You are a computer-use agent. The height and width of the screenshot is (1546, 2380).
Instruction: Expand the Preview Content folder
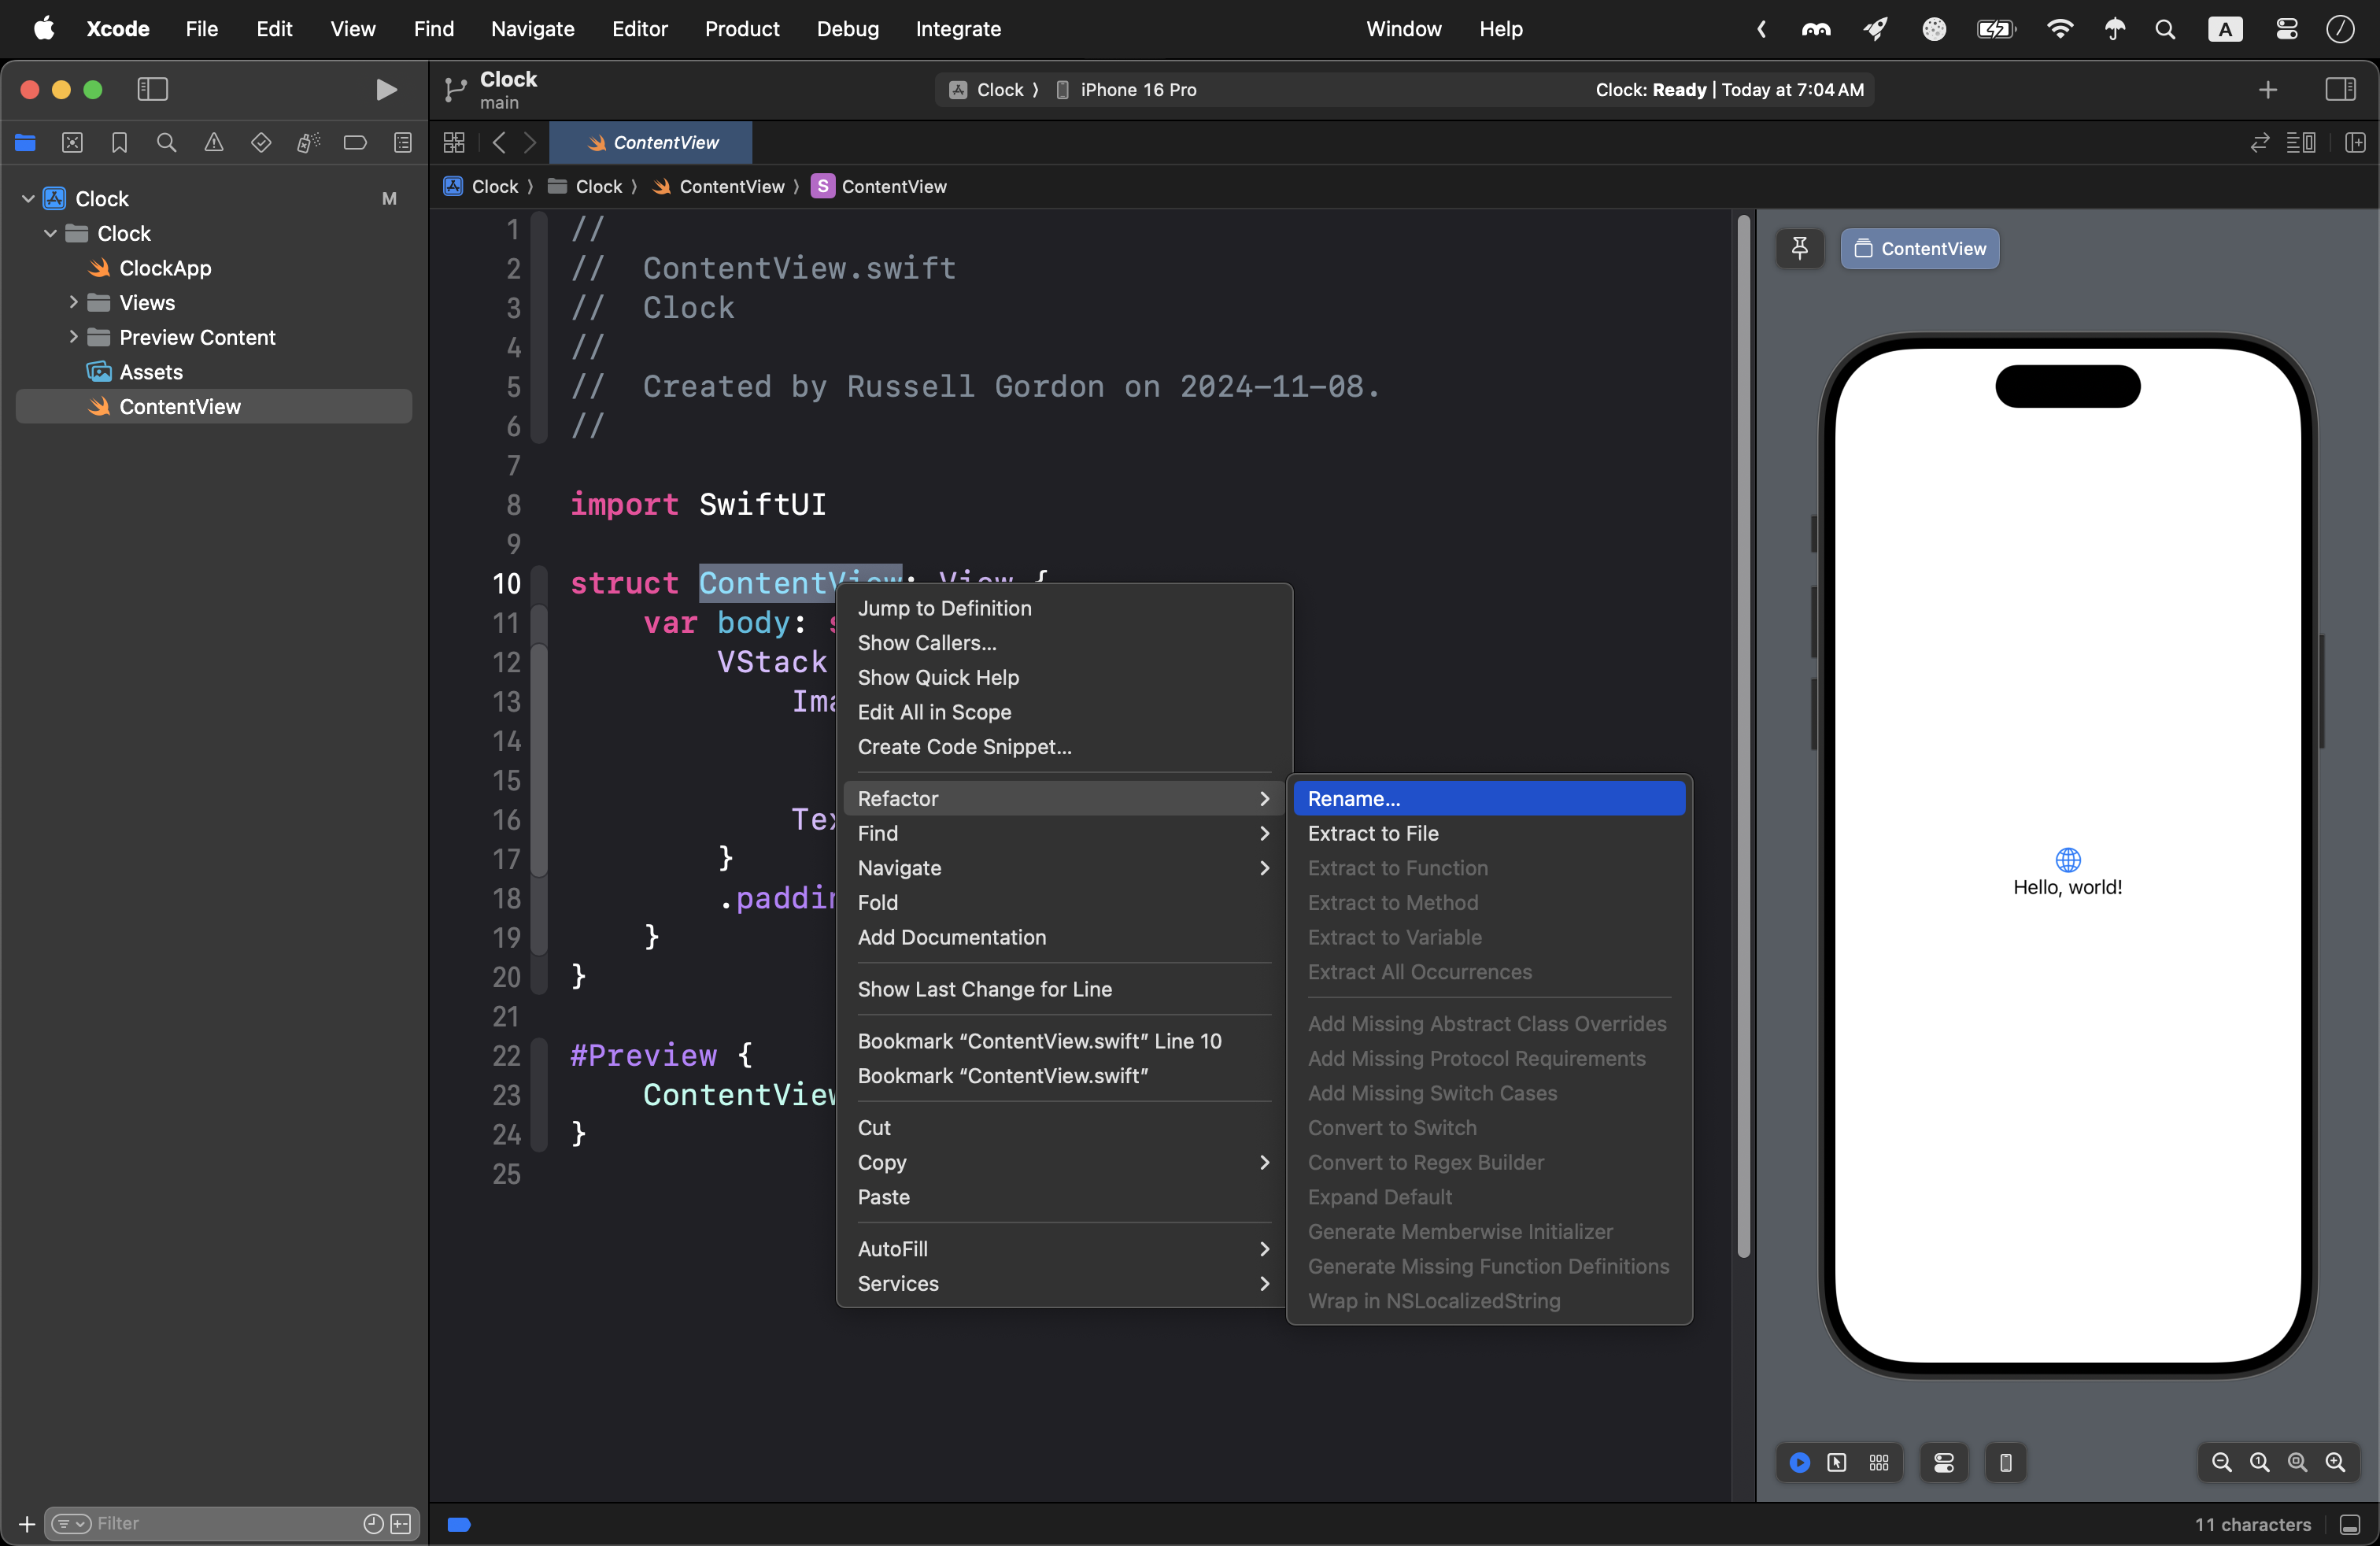point(73,337)
